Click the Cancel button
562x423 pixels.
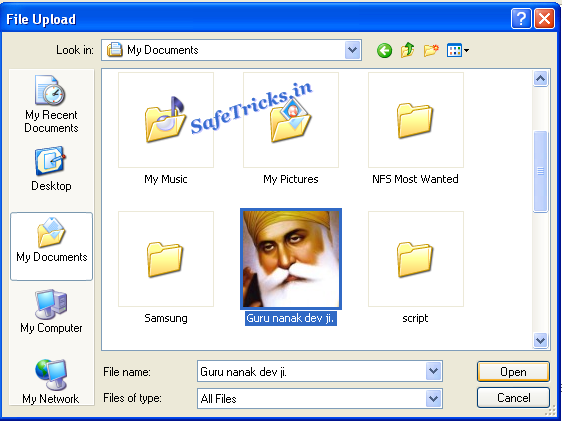coord(513,398)
